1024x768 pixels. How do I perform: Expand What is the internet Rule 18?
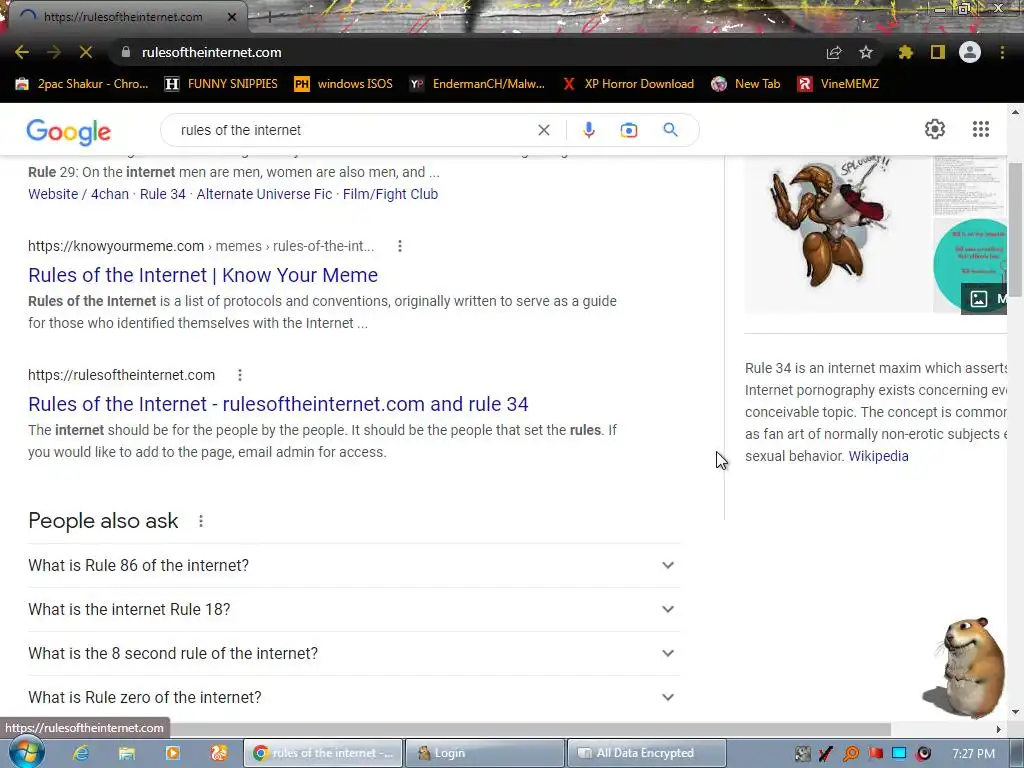pyautogui.click(x=353, y=609)
